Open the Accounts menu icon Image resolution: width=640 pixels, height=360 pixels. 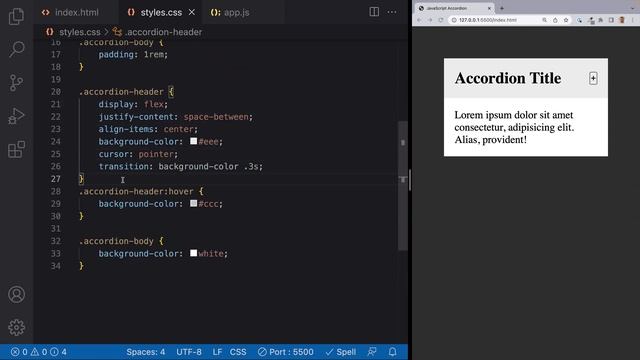16,294
